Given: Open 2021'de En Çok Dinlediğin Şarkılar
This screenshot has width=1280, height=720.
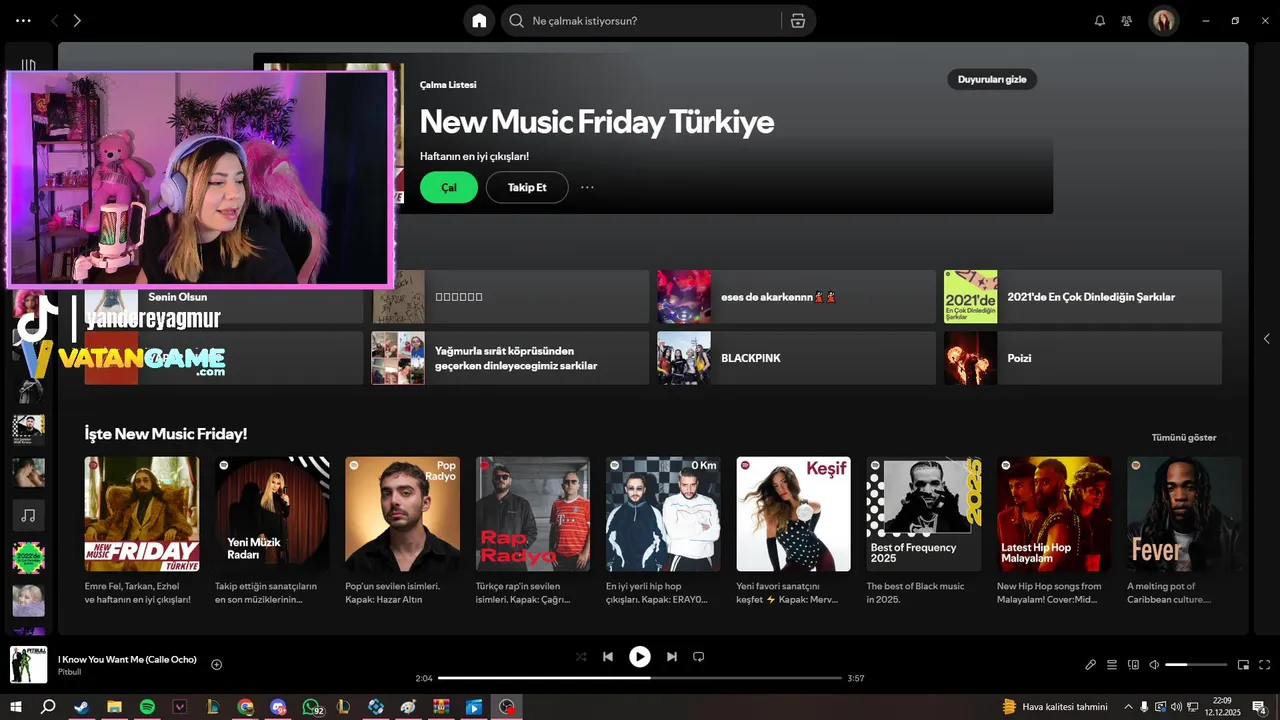Looking at the screenshot, I should click(x=1083, y=297).
